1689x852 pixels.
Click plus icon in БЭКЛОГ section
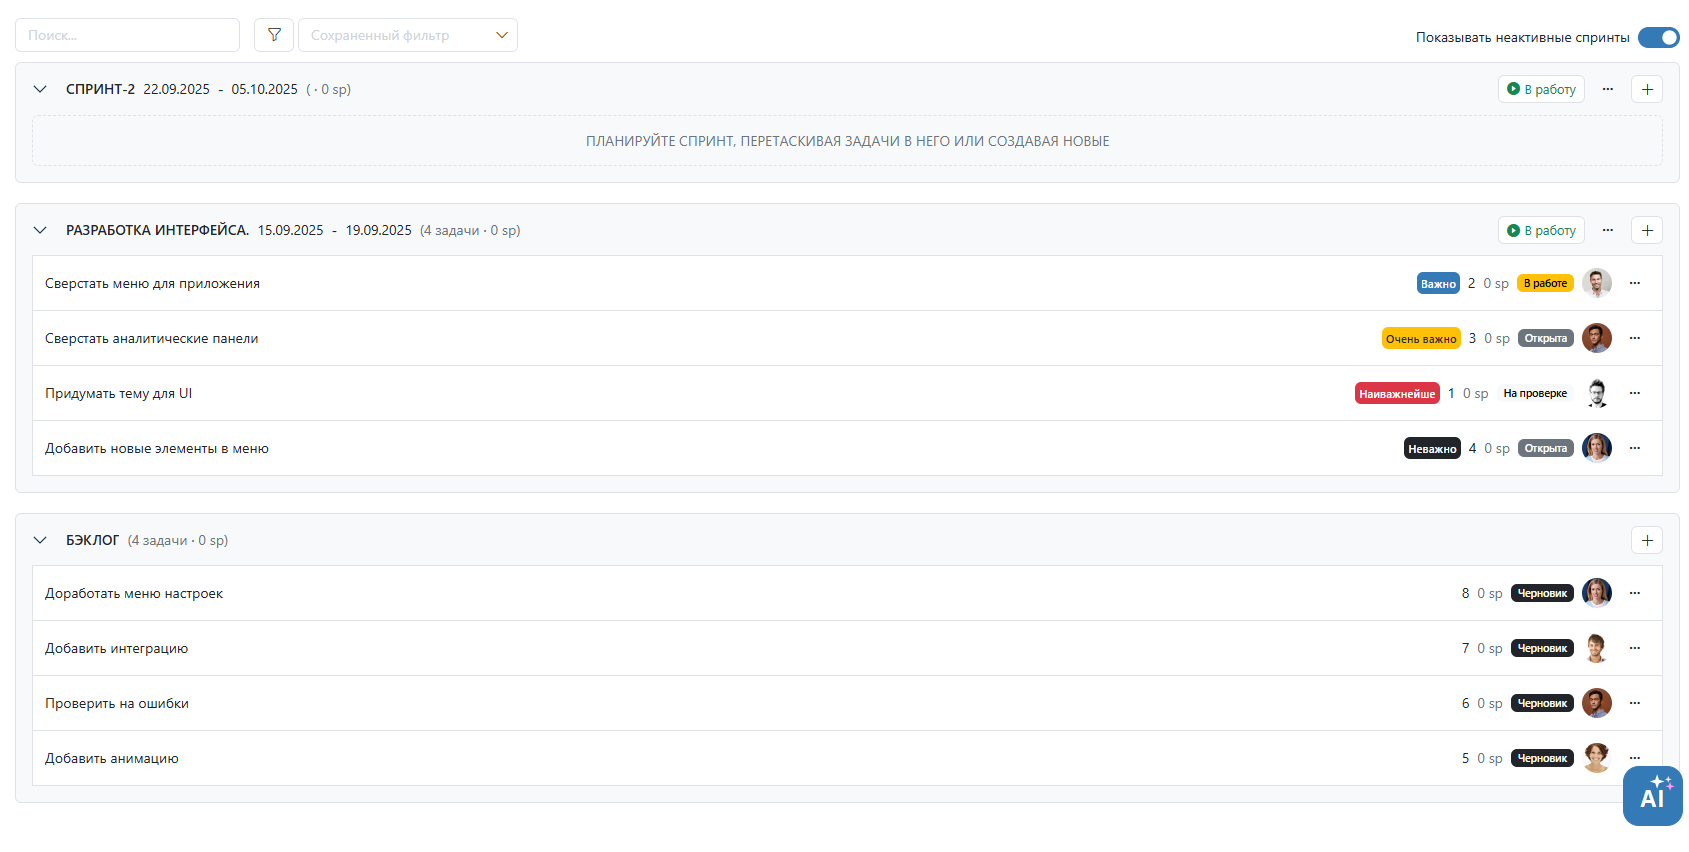1647,540
